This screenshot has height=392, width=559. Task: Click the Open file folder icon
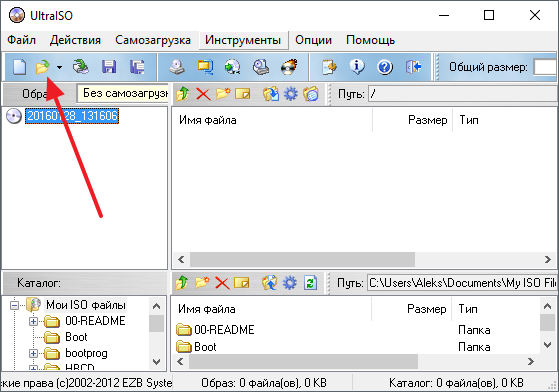click(x=43, y=67)
